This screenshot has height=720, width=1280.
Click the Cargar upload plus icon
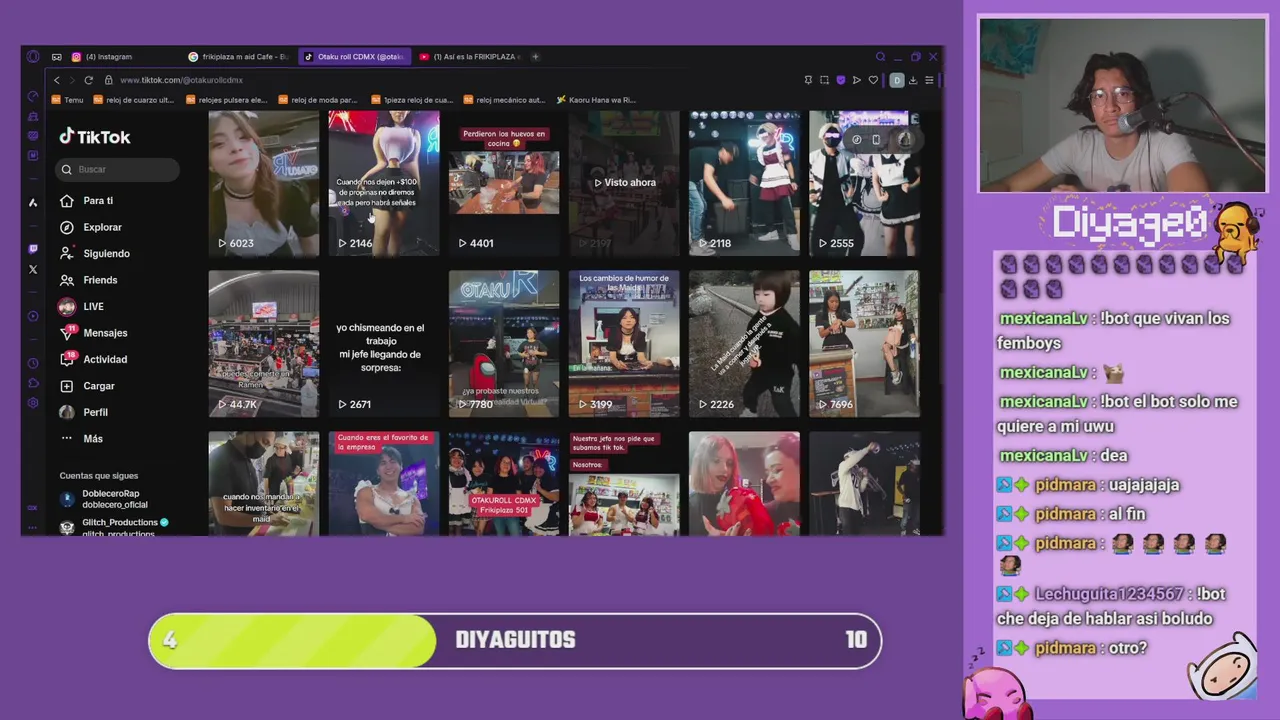coord(67,386)
